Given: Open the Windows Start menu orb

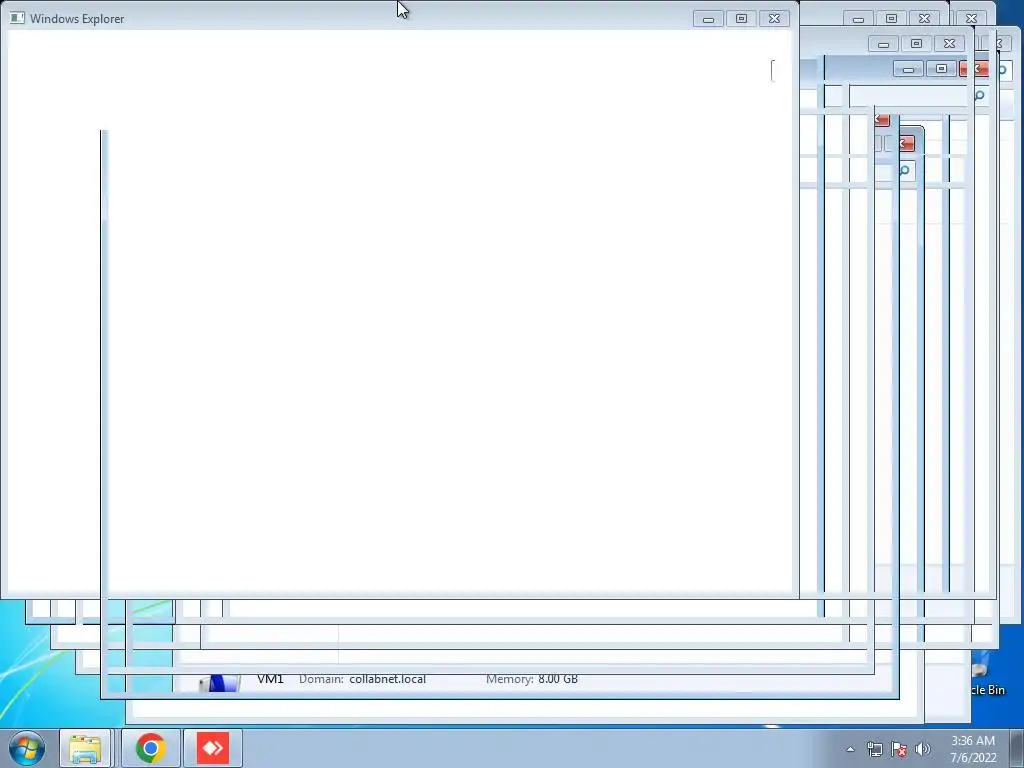Looking at the screenshot, I should click(27, 748).
